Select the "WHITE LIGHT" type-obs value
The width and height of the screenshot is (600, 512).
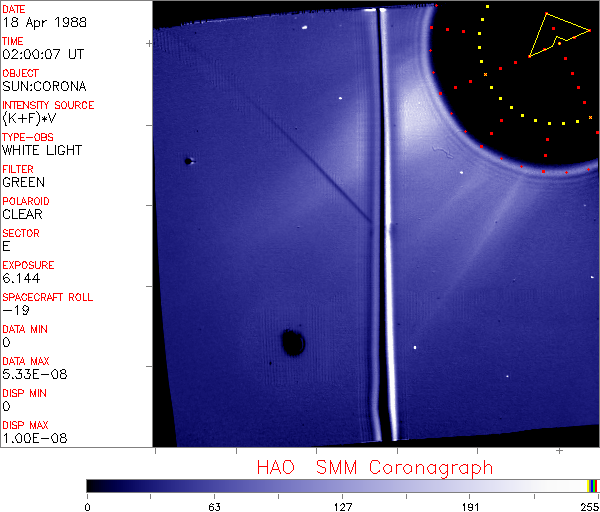click(42, 150)
